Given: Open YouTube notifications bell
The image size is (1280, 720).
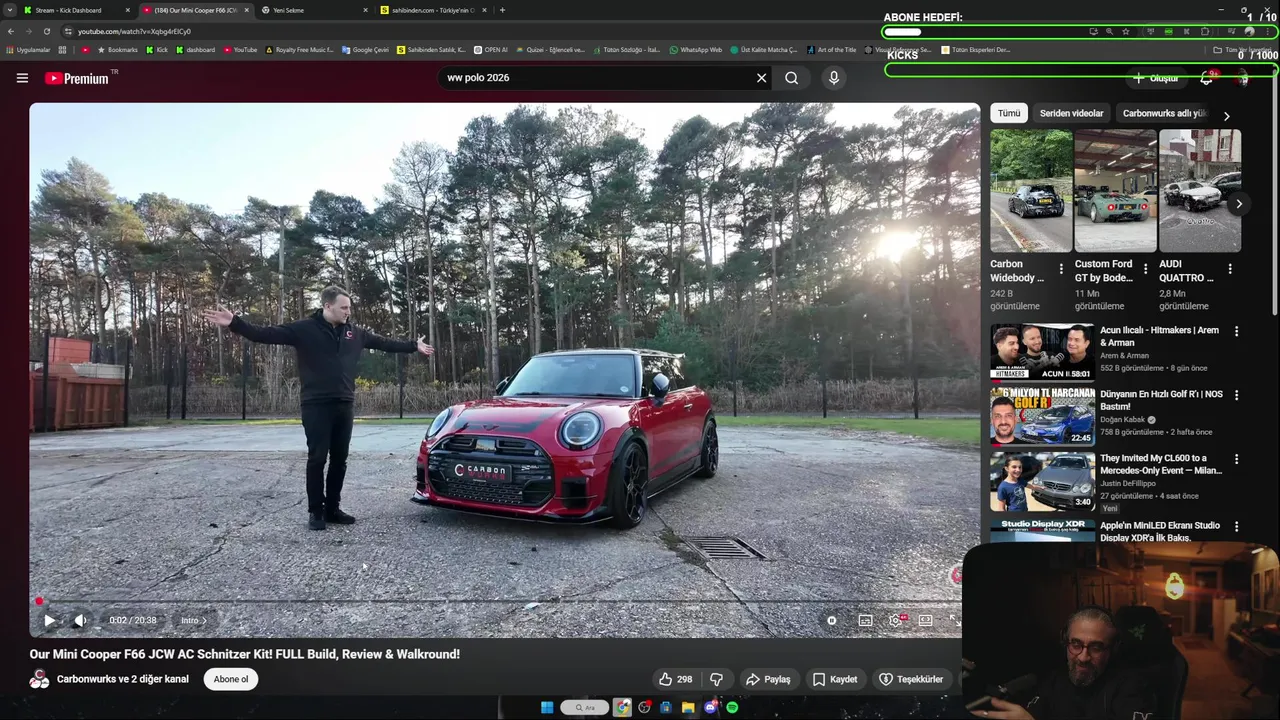Looking at the screenshot, I should pyautogui.click(x=1206, y=78).
